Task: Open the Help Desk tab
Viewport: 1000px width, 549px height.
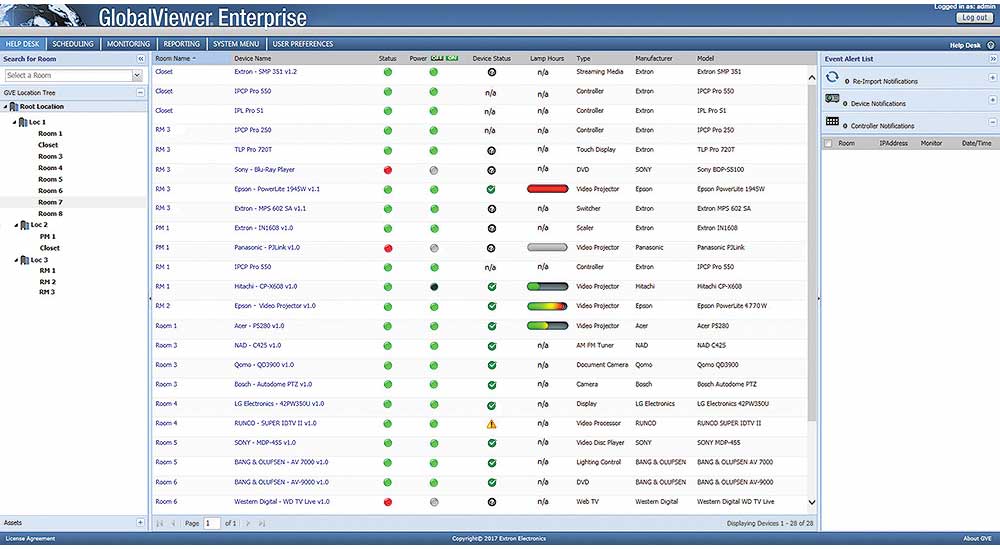Action: click(x=23, y=44)
